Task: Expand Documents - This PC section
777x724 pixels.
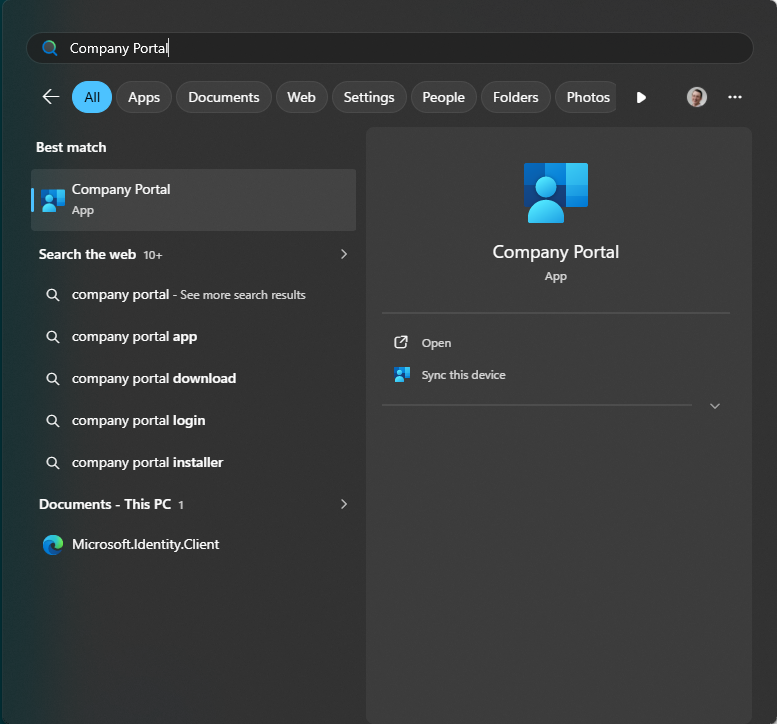Action: click(344, 504)
